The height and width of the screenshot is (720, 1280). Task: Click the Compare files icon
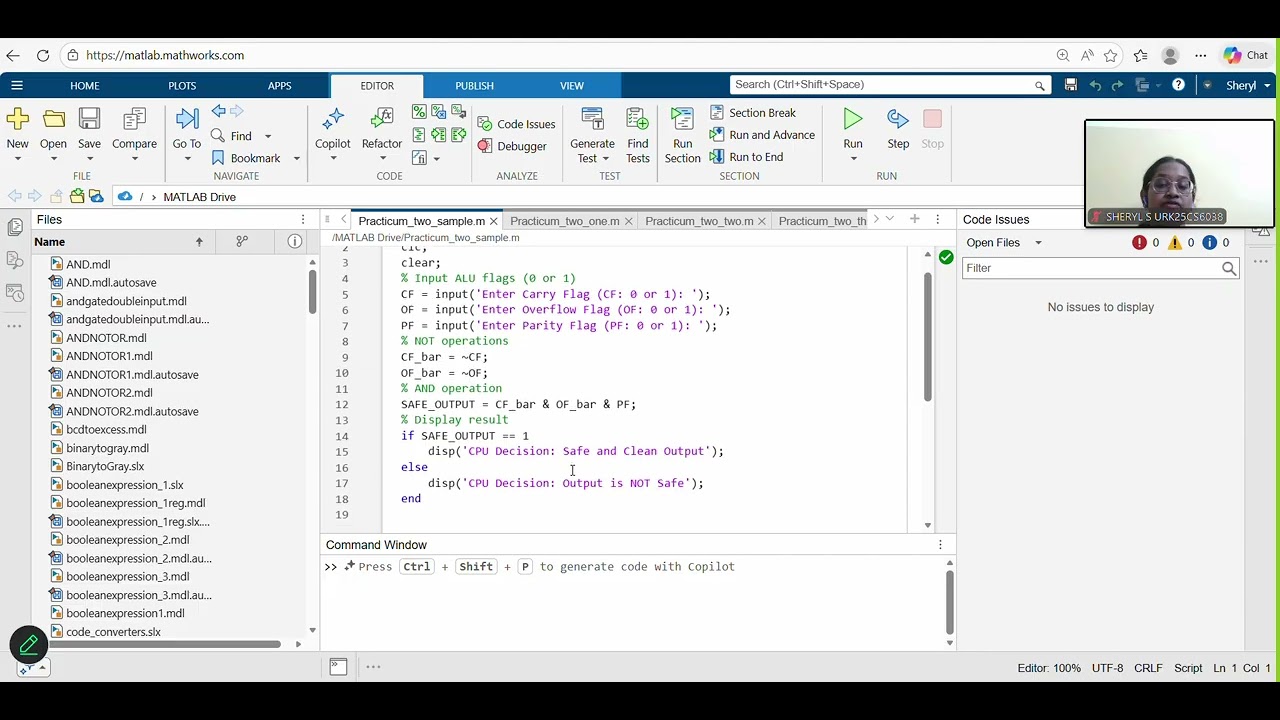(134, 120)
